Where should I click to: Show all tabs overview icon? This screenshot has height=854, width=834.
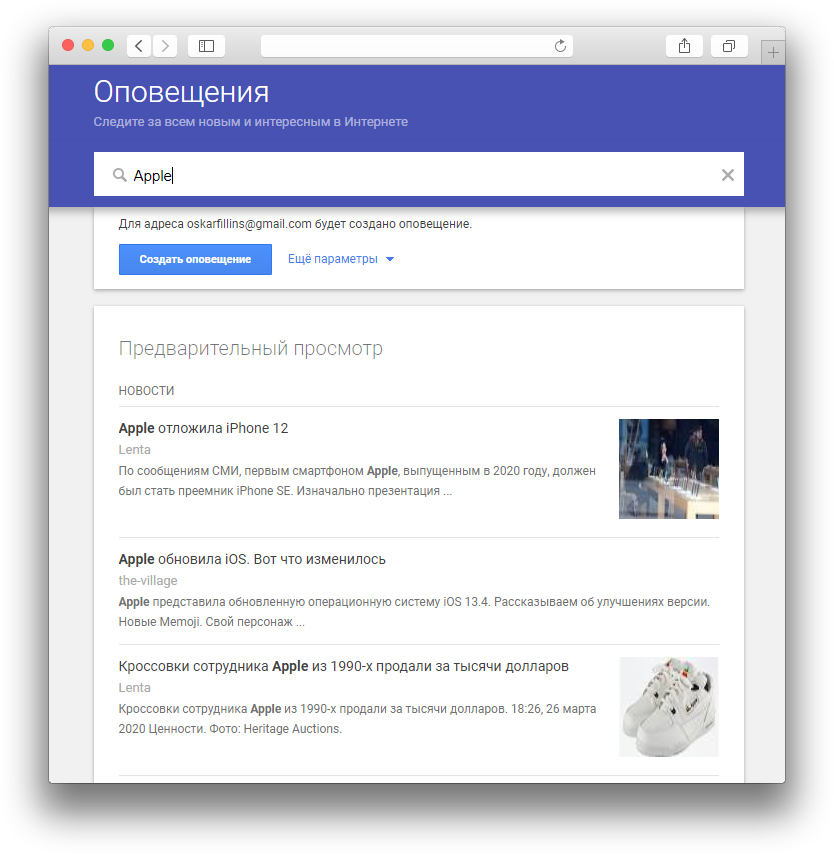click(x=729, y=46)
